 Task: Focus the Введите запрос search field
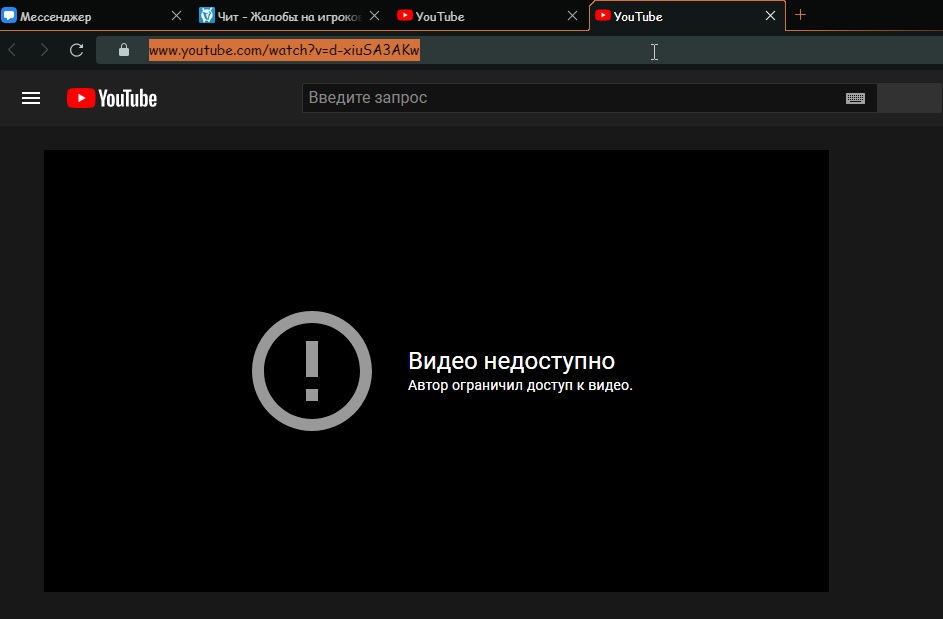pyautogui.click(x=570, y=98)
